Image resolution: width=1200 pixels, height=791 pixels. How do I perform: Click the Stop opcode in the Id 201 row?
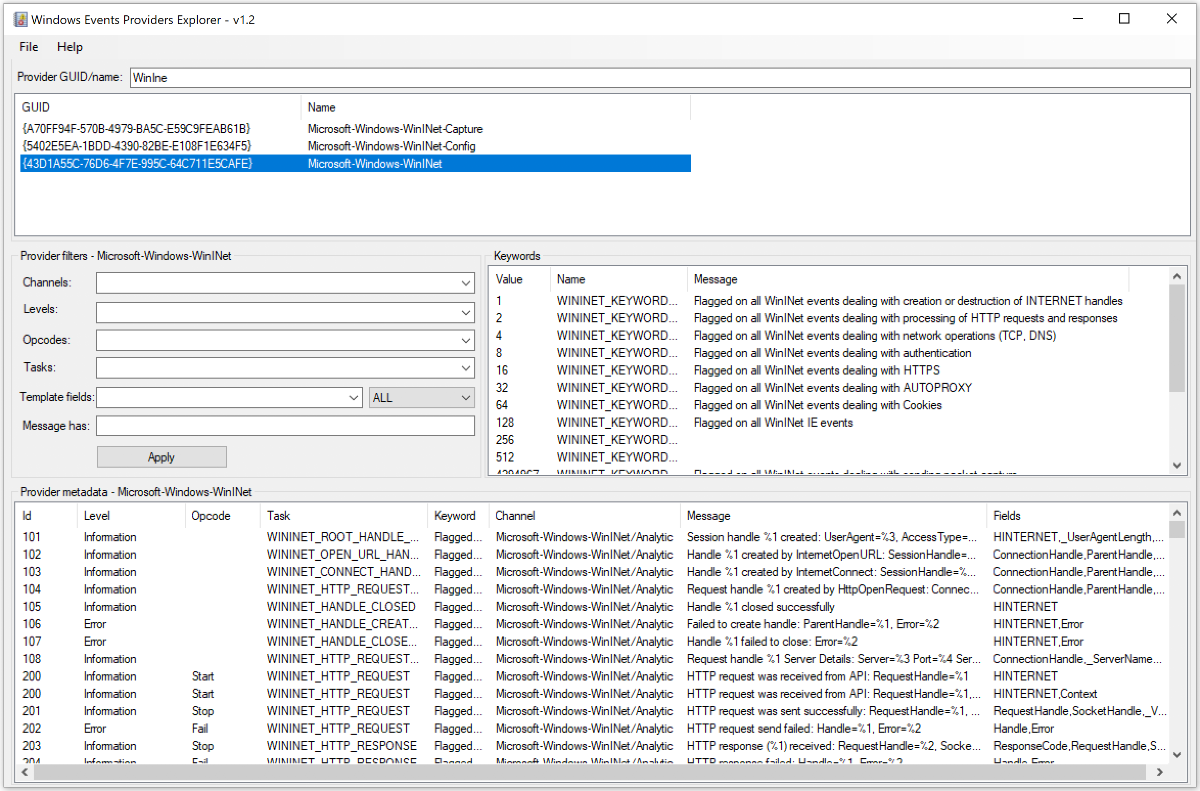click(x=203, y=711)
